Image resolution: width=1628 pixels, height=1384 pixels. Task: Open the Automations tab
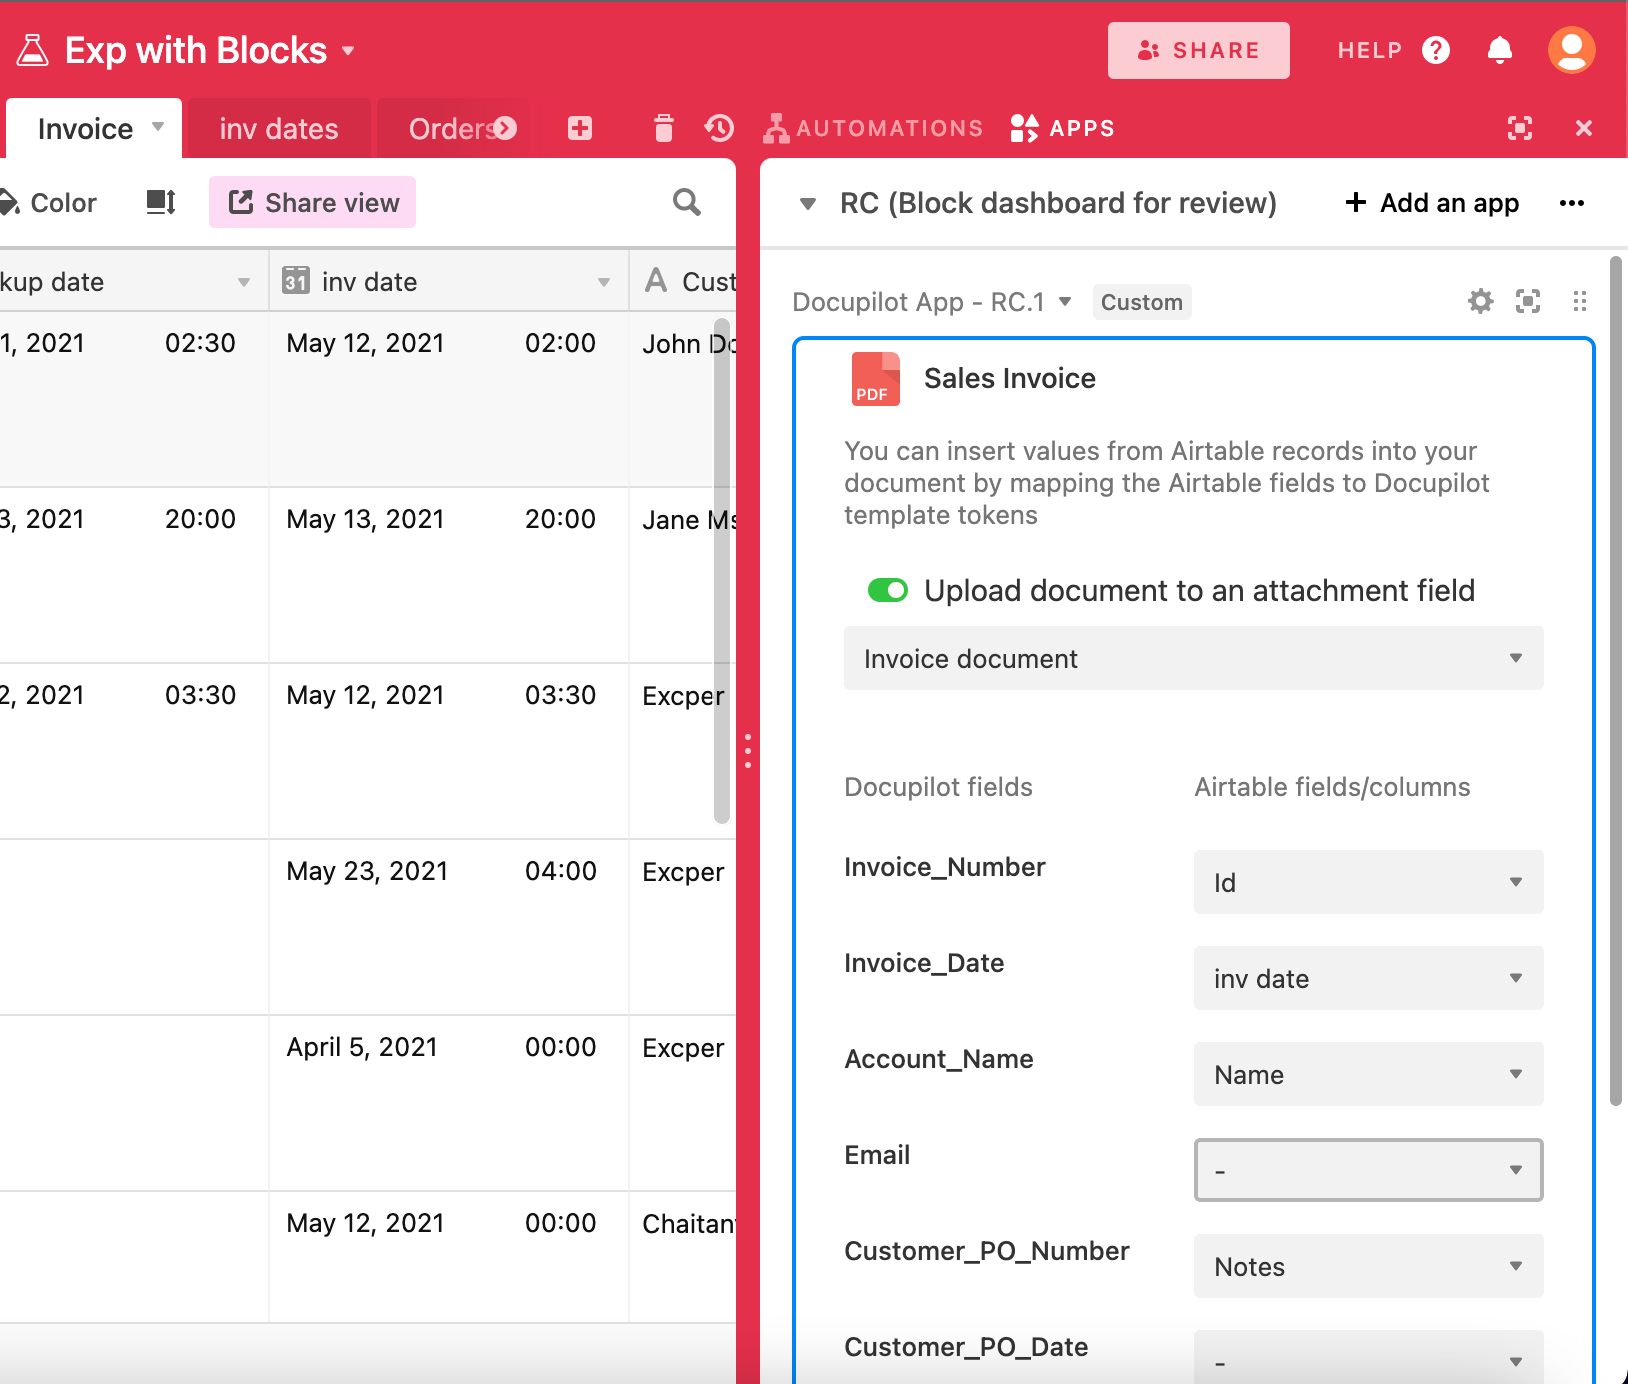pos(874,128)
